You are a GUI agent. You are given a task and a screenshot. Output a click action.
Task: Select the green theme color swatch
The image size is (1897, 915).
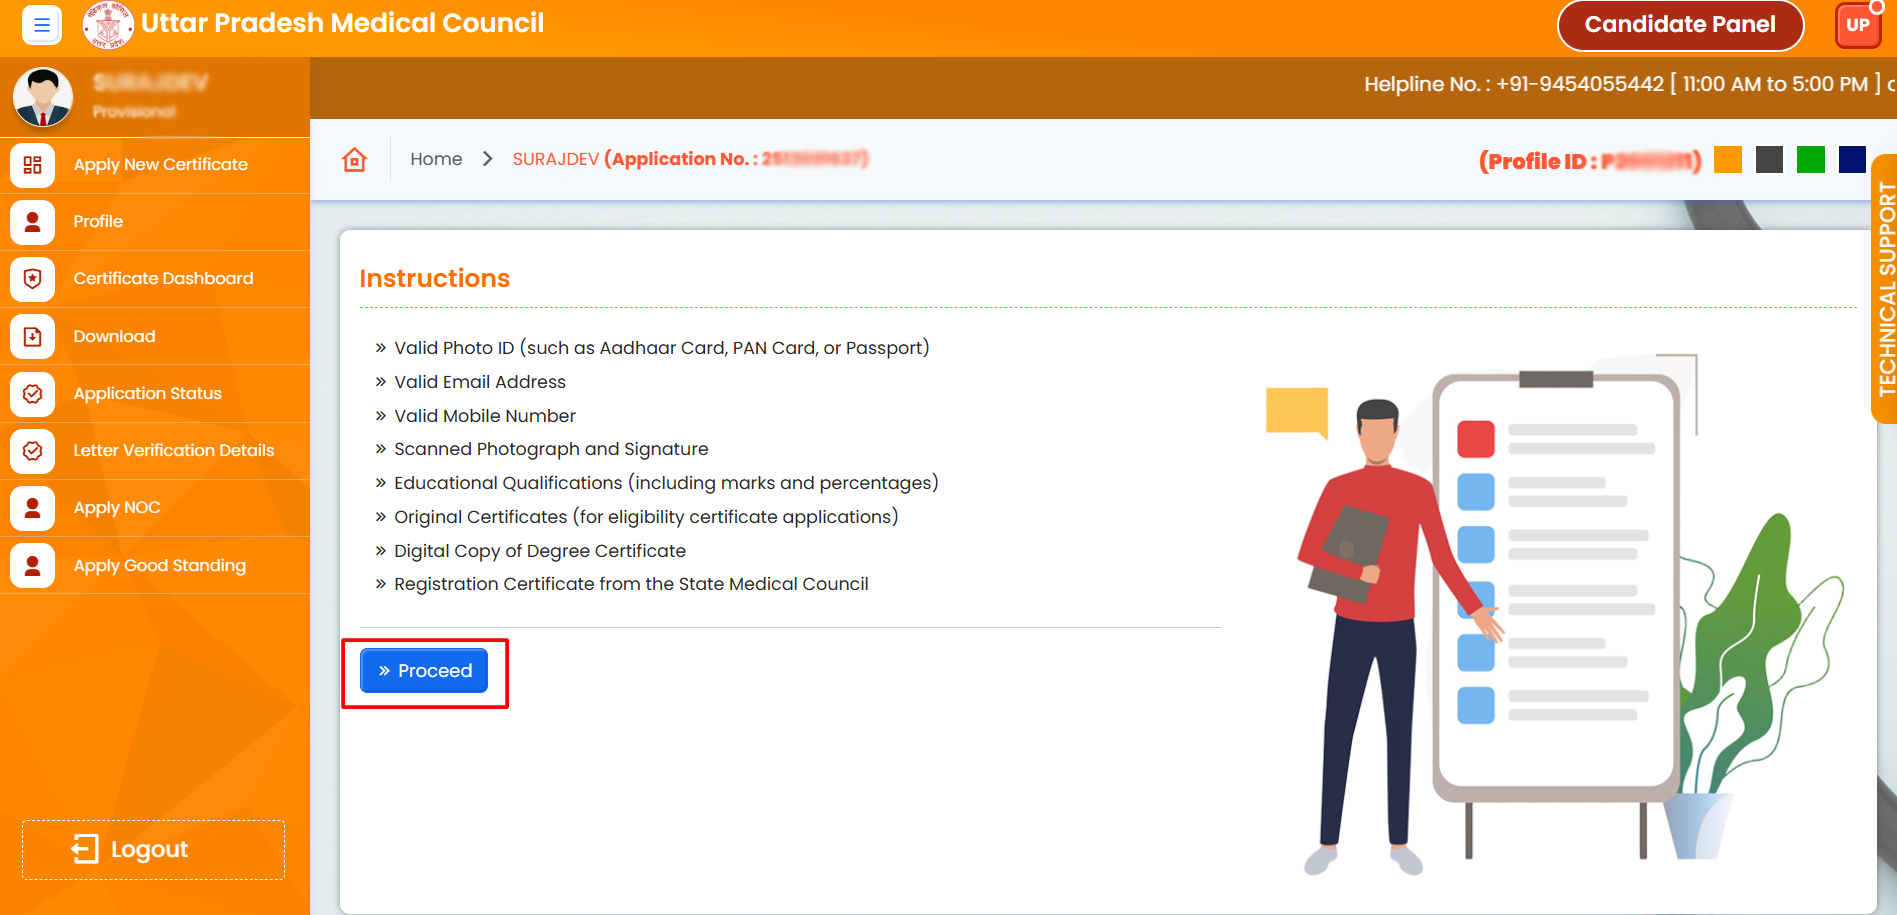pos(1810,160)
